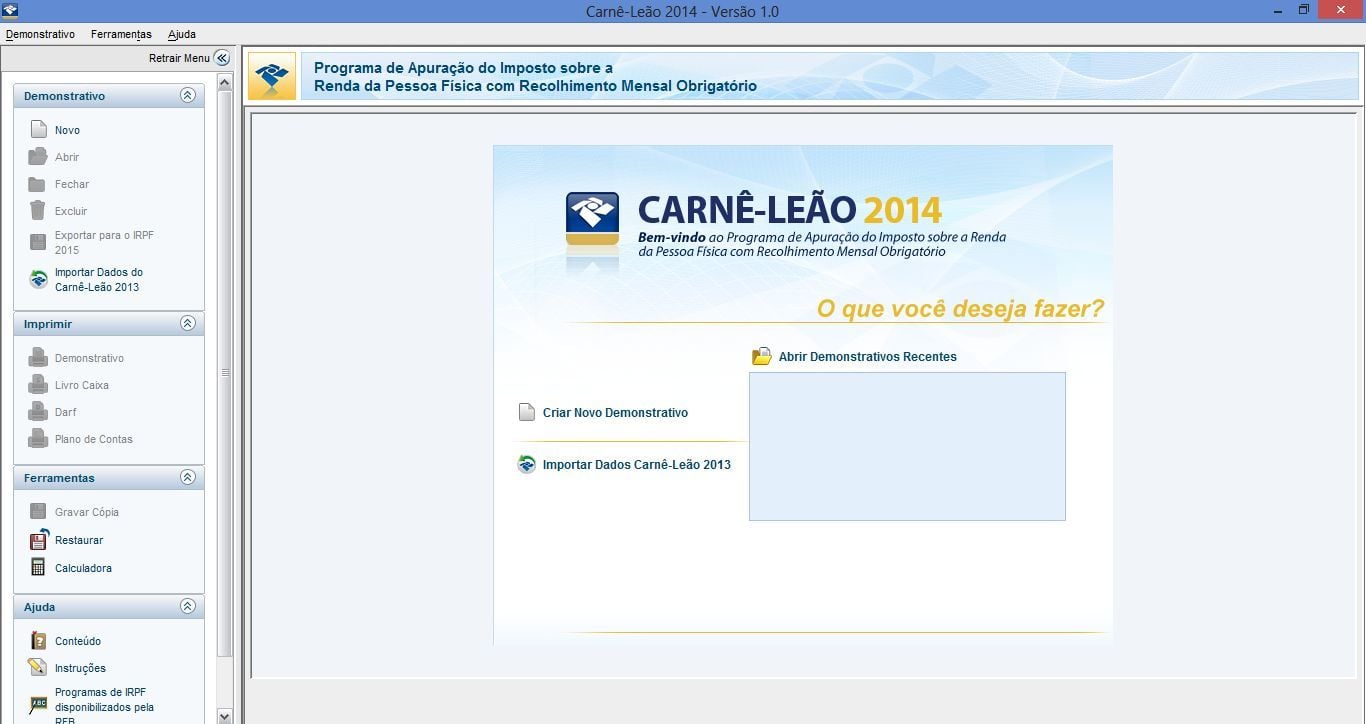The width and height of the screenshot is (1366, 724).
Task: Click the Abrir Demonstrativos Recentes heading
Action: click(x=868, y=356)
